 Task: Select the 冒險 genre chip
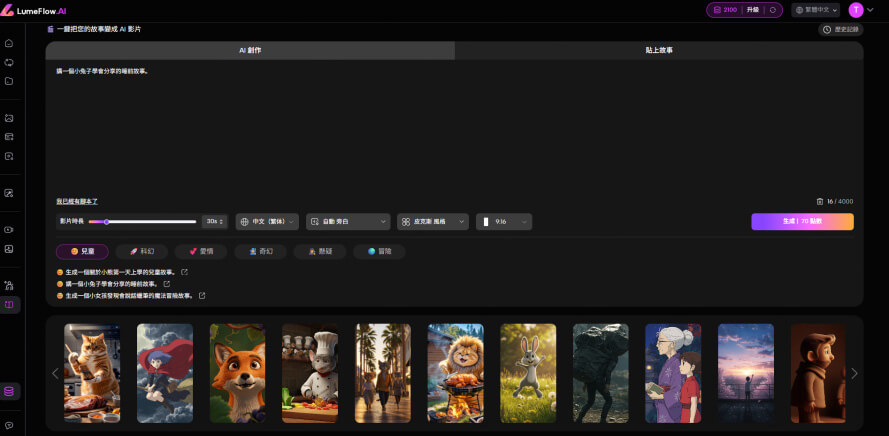click(378, 251)
